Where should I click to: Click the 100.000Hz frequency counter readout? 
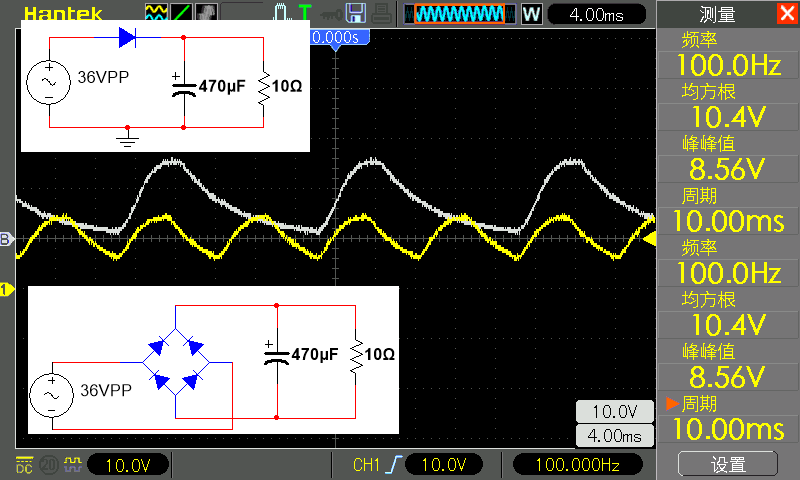click(x=577, y=465)
